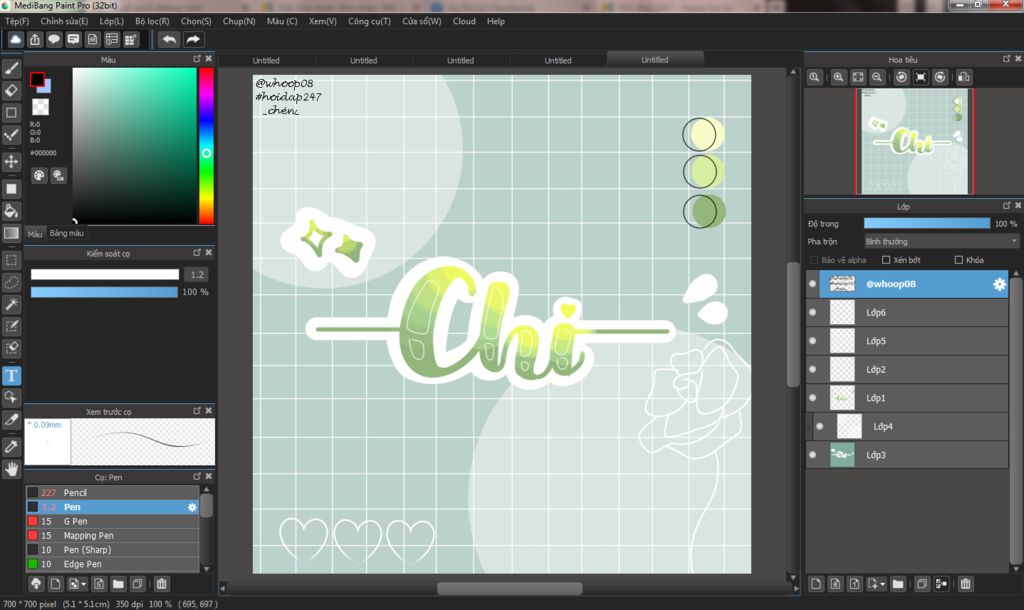Zoom in using Navigator magnifier plus

click(839, 77)
